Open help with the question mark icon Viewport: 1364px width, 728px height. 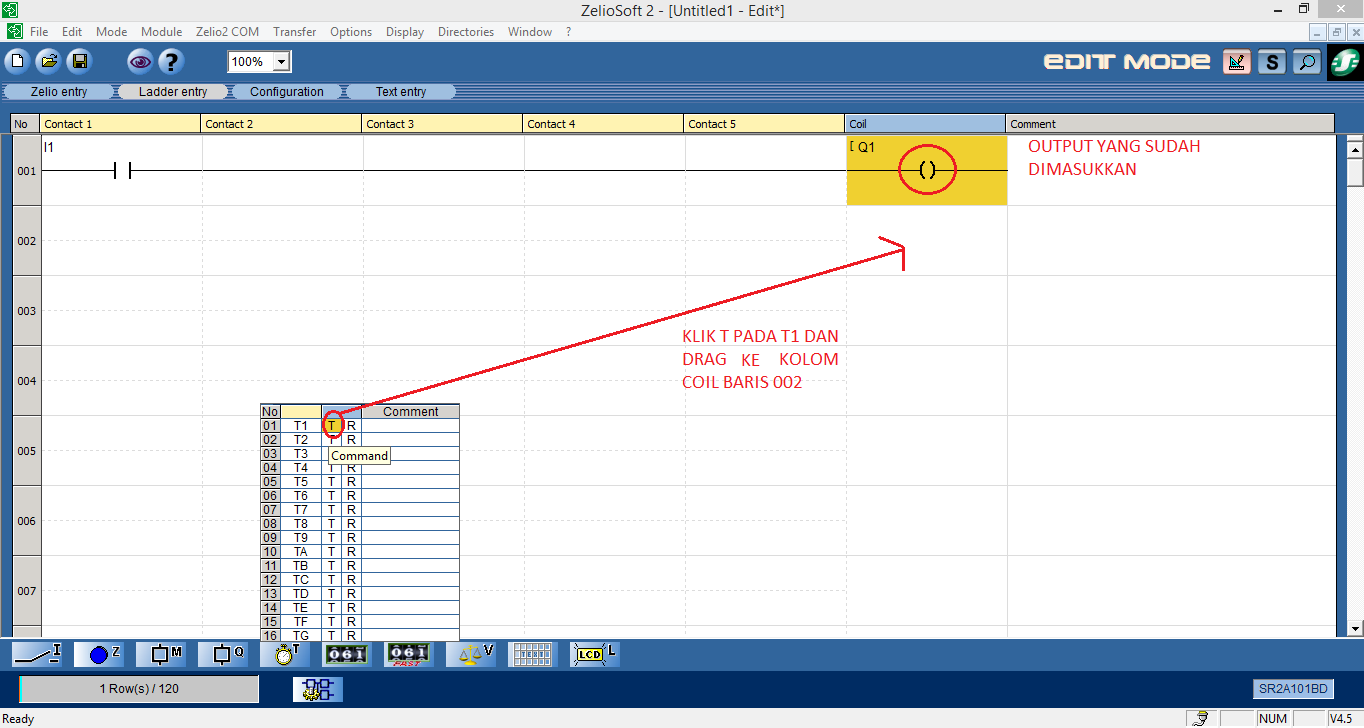click(x=171, y=62)
